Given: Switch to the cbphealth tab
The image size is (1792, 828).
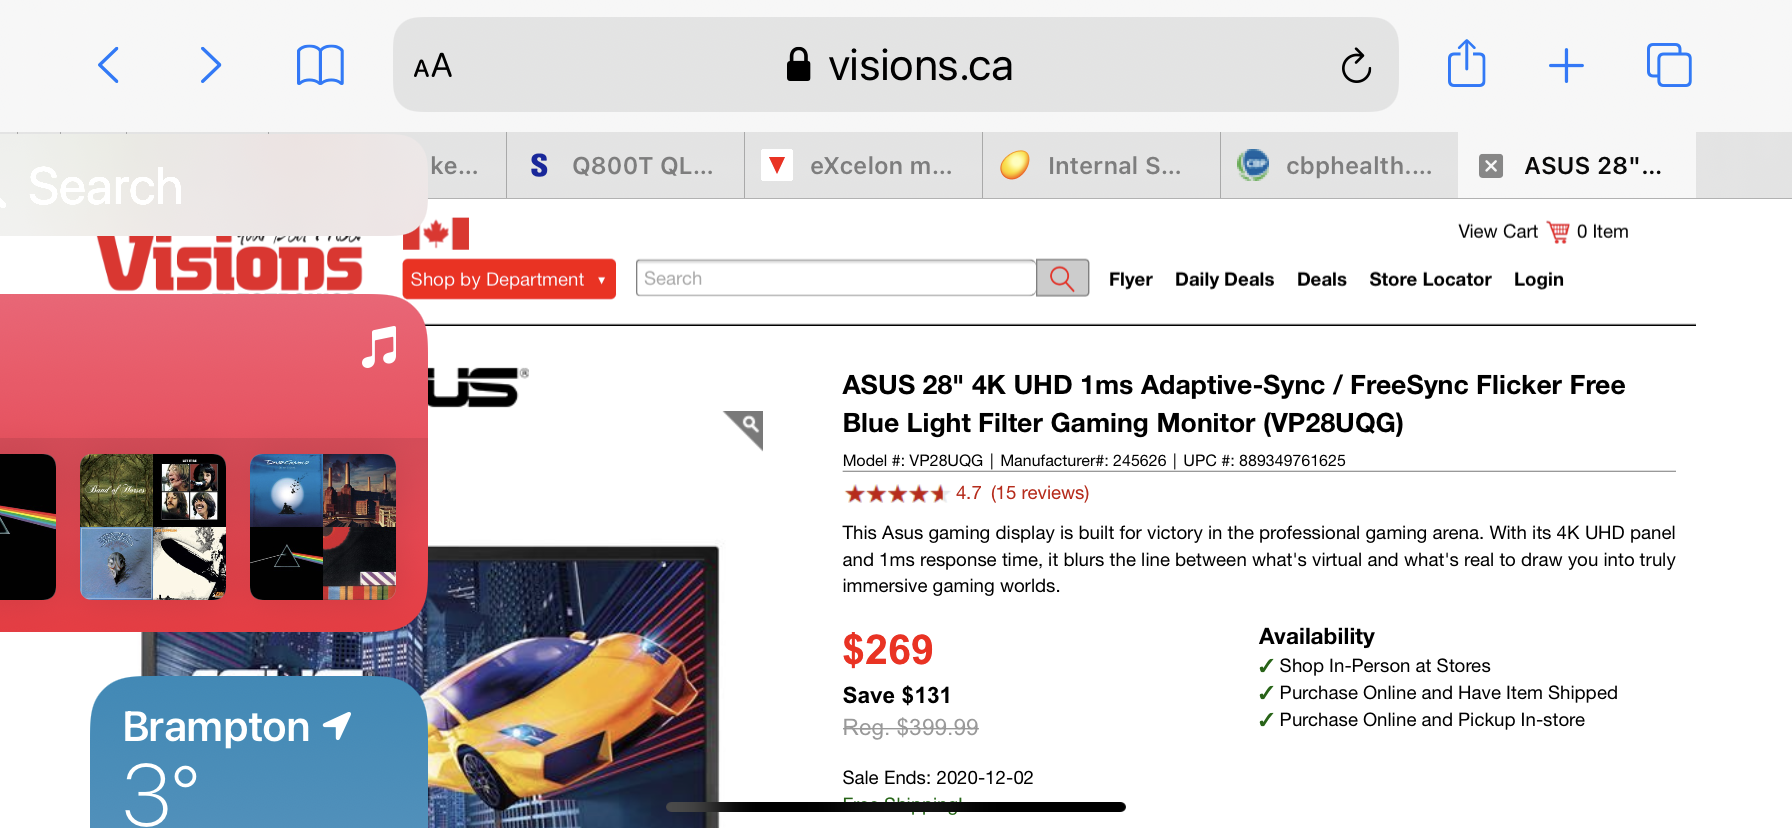Looking at the screenshot, I should pos(1338,166).
